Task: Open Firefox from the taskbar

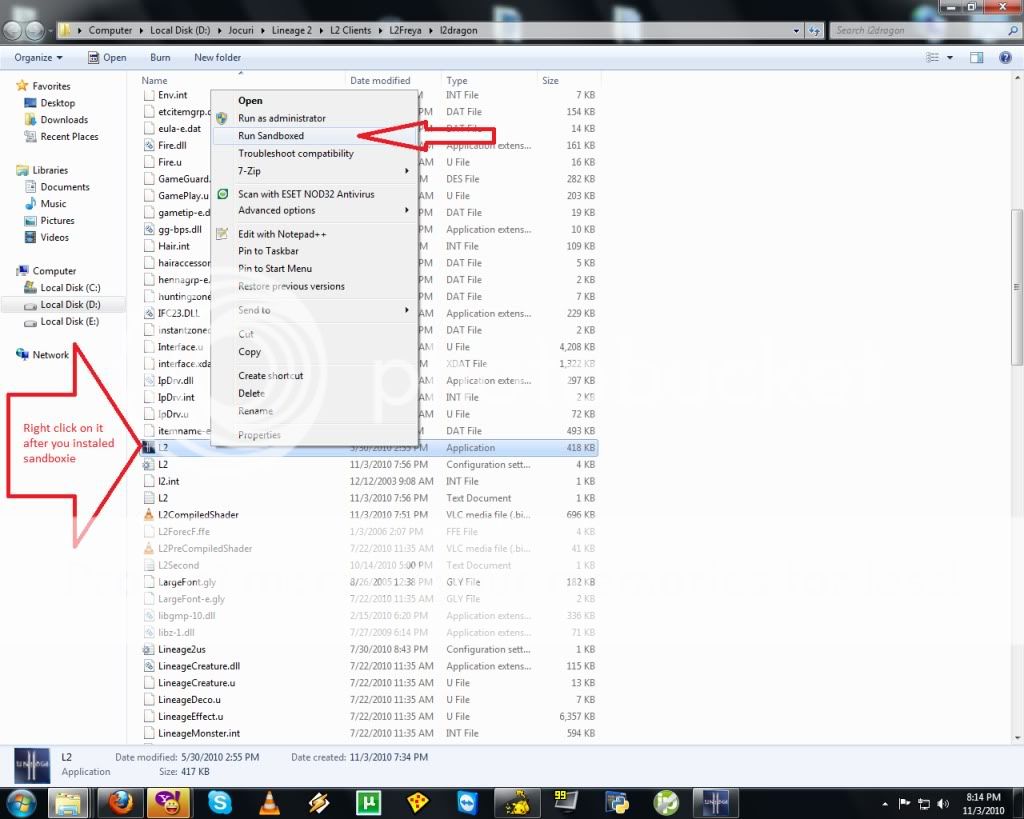Action: pyautogui.click(x=119, y=802)
